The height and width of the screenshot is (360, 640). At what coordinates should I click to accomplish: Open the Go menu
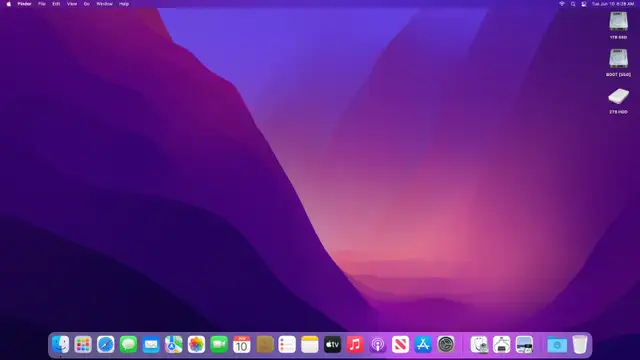87,4
